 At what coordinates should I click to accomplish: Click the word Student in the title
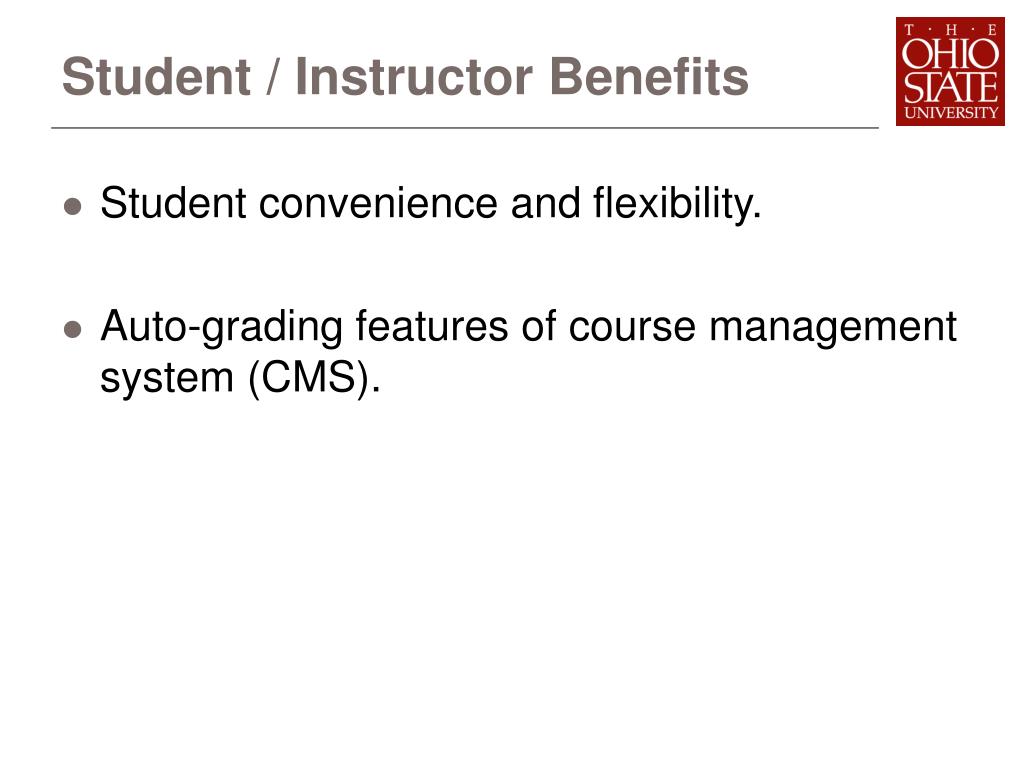pyautogui.click(x=157, y=77)
